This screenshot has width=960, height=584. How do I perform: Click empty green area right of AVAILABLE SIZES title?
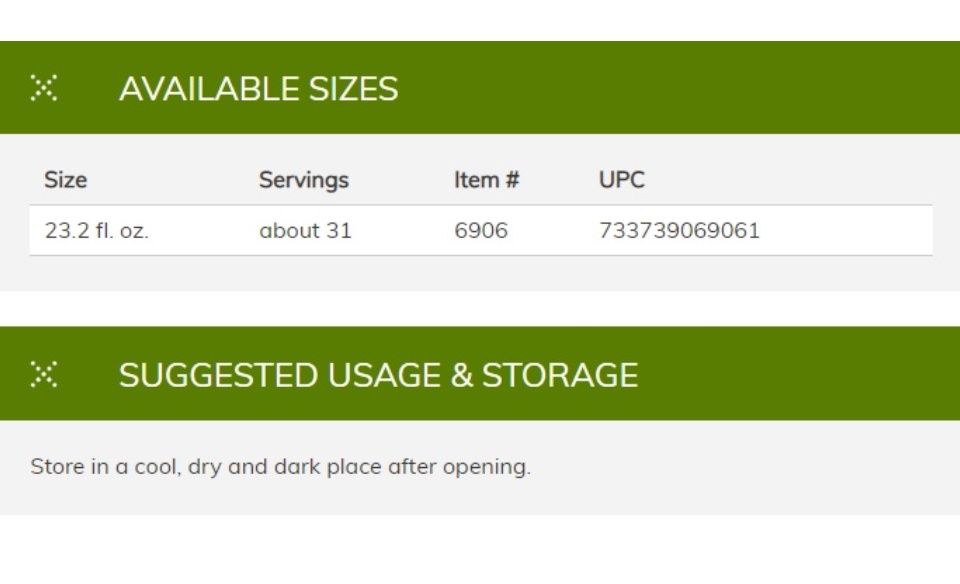pos(673,88)
